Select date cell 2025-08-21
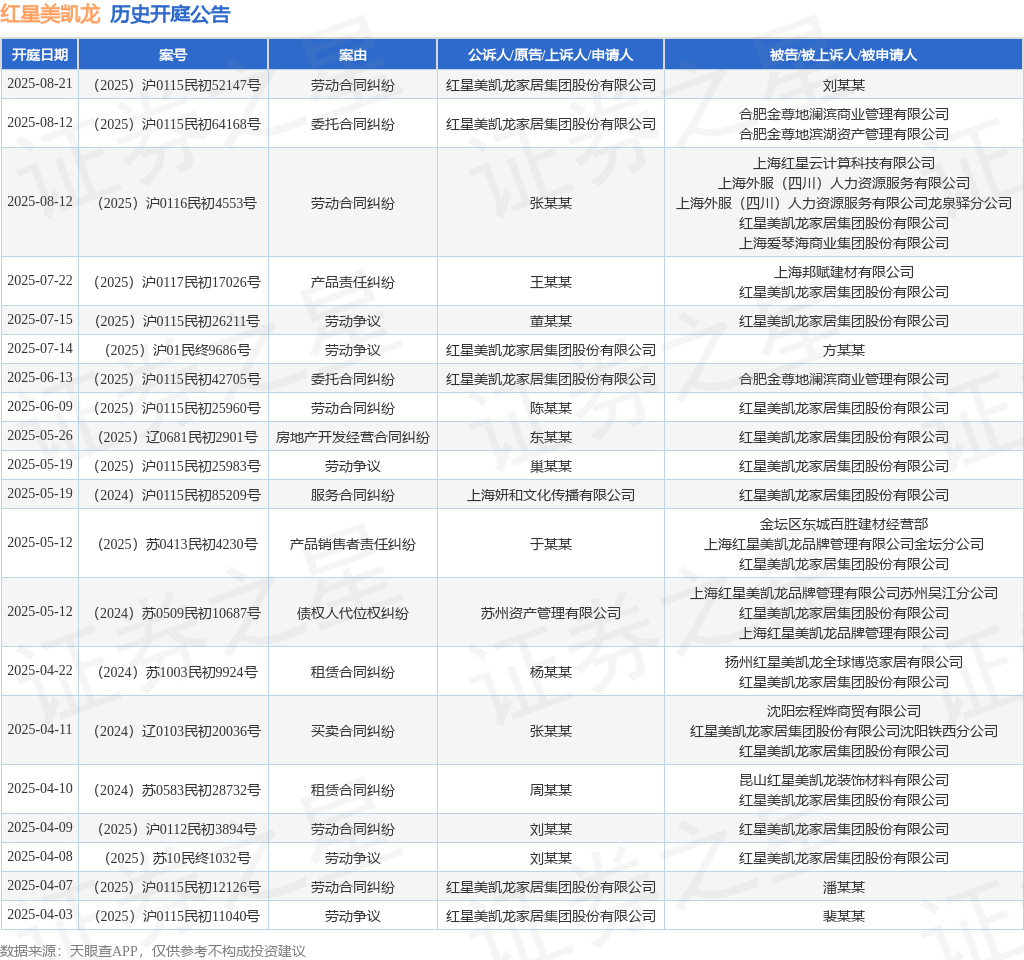Viewport: 1024px width, 960px height. coord(40,84)
